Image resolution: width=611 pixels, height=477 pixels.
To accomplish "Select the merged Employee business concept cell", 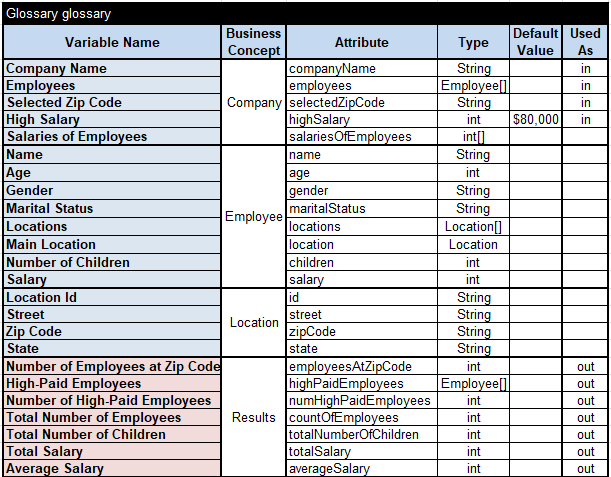I will pyautogui.click(x=253, y=217).
